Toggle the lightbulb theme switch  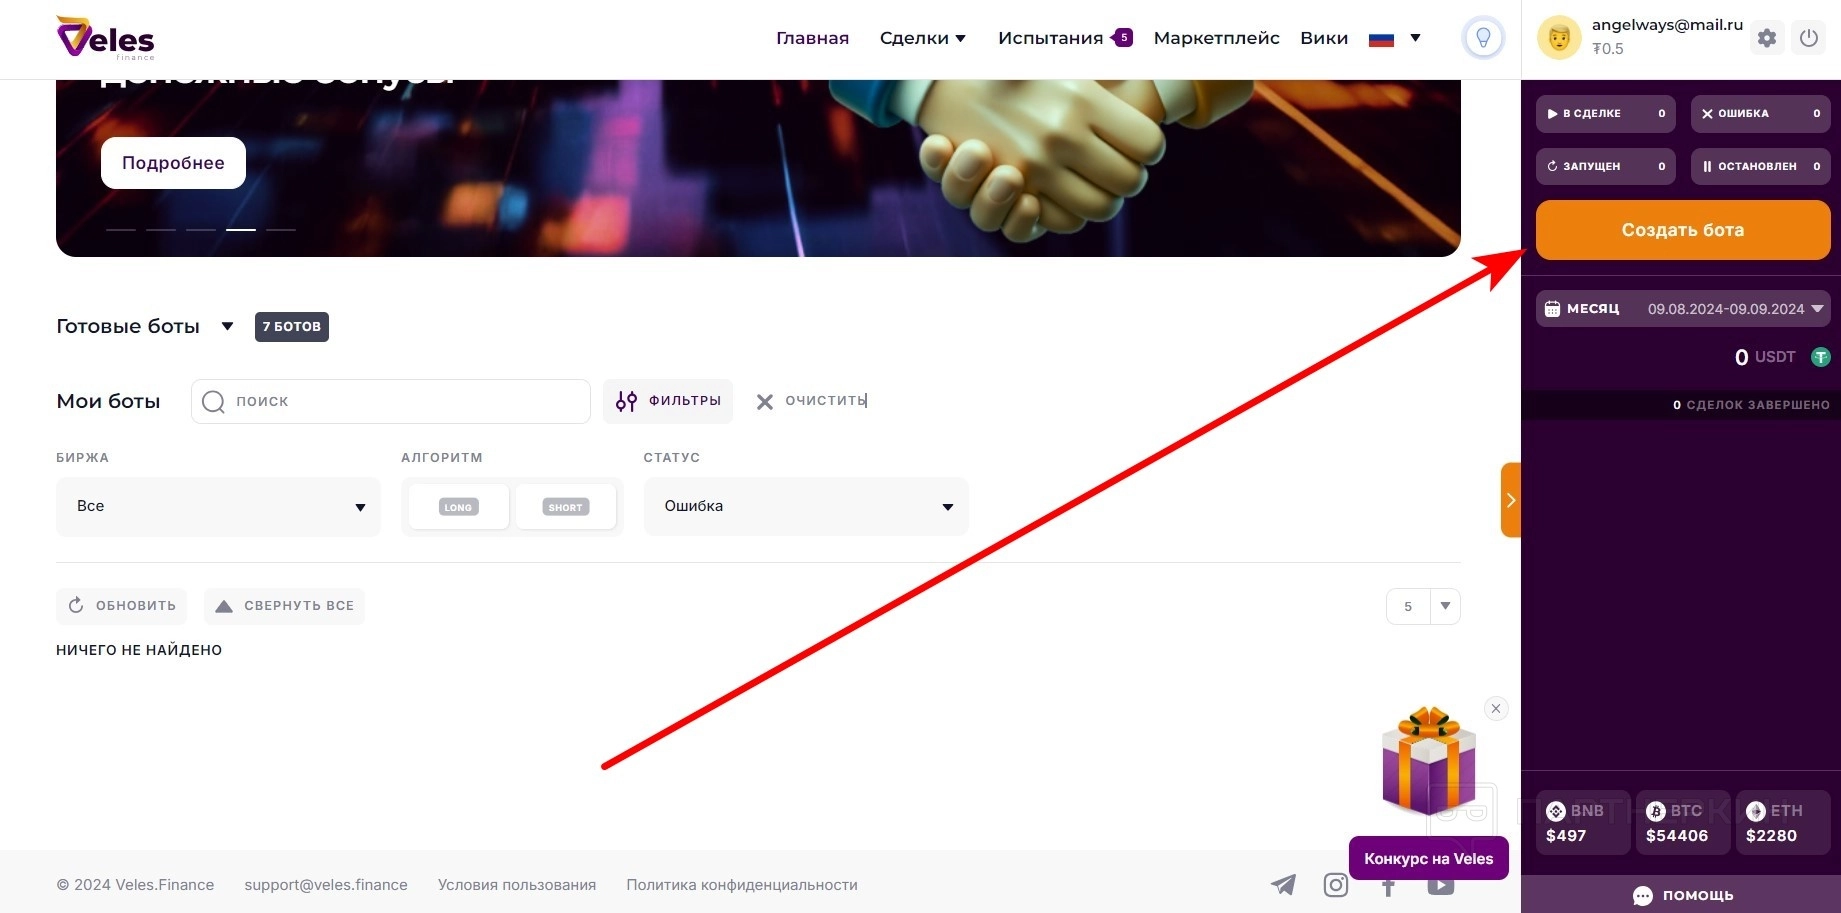(x=1483, y=38)
